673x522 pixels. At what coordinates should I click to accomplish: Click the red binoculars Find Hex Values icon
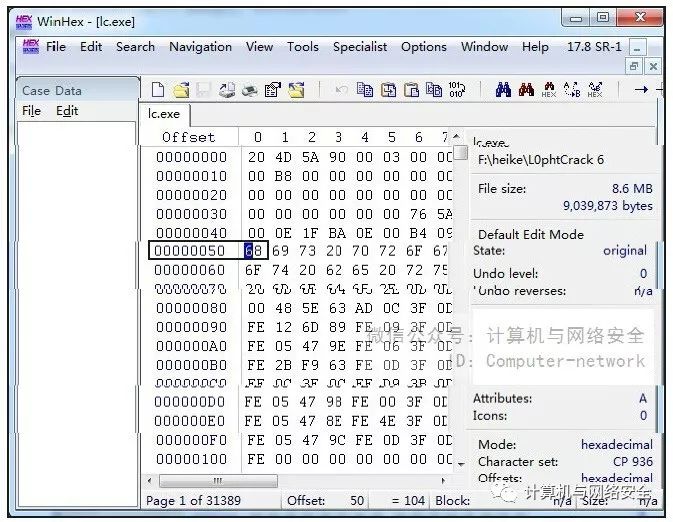point(526,89)
